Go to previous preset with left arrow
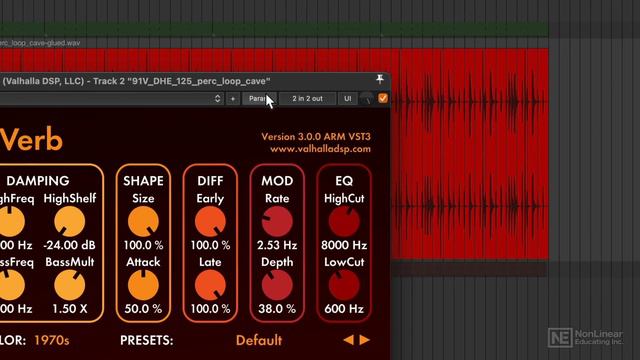The width and height of the screenshot is (640, 360). [349, 340]
